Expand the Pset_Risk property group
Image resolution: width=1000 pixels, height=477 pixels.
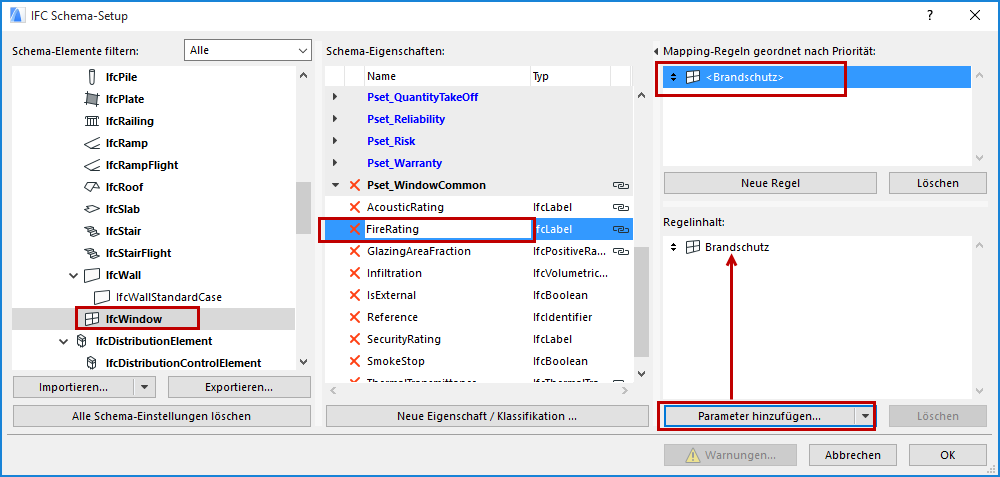(335, 141)
